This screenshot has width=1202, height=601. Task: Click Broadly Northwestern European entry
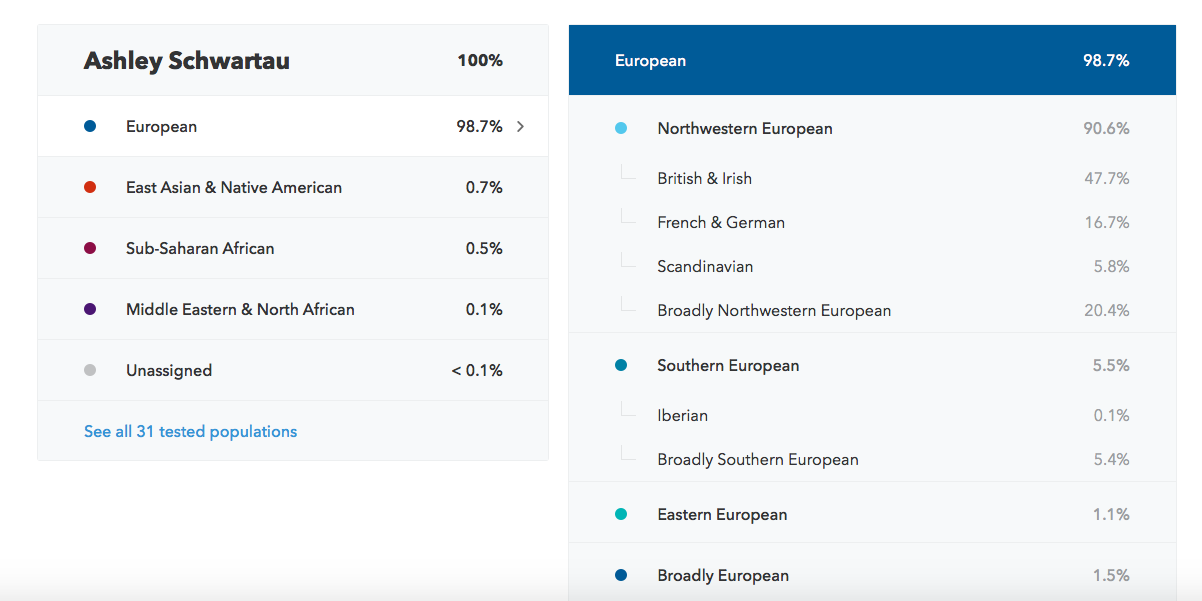pyautogui.click(x=773, y=311)
